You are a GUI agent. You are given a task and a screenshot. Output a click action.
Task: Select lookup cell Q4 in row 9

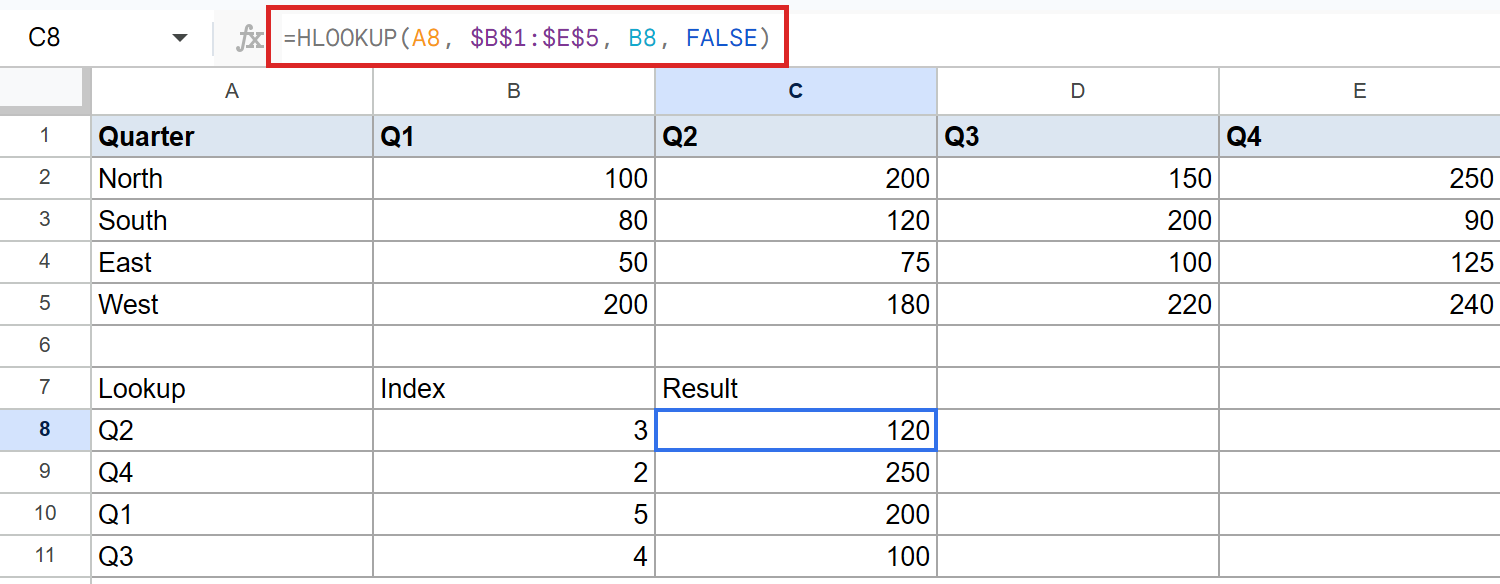click(x=232, y=472)
